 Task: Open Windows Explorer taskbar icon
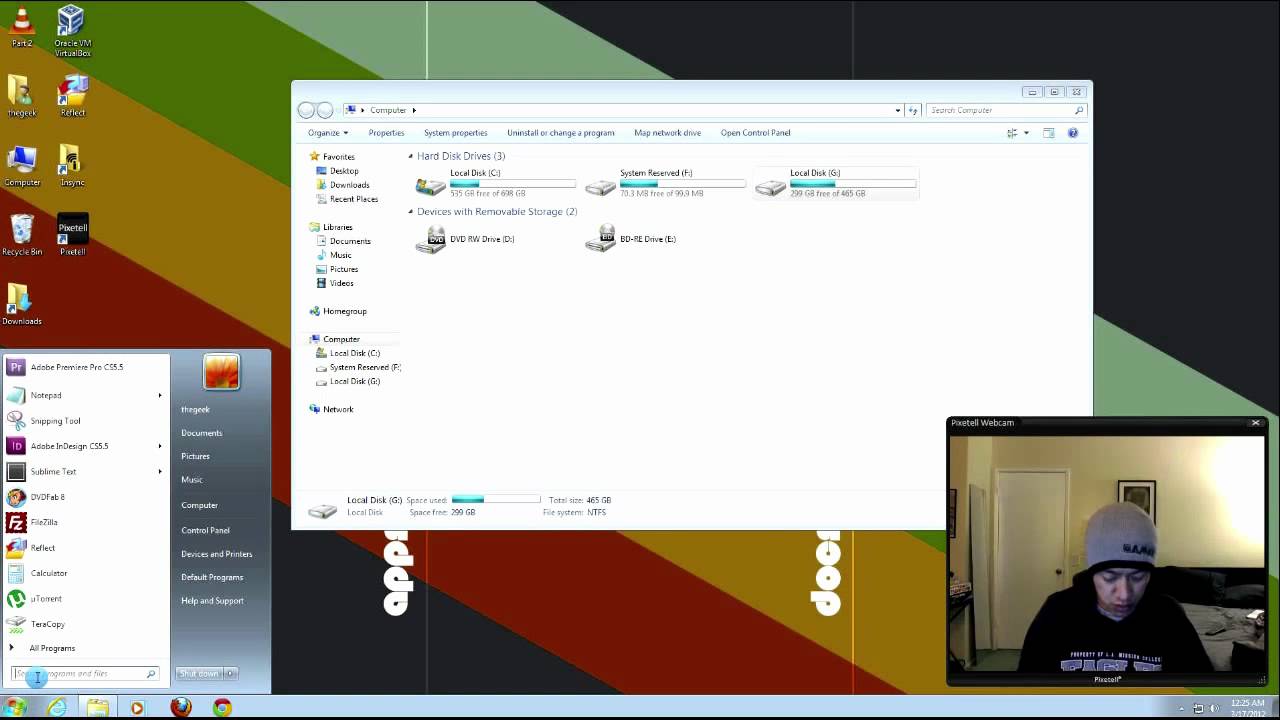coord(97,707)
